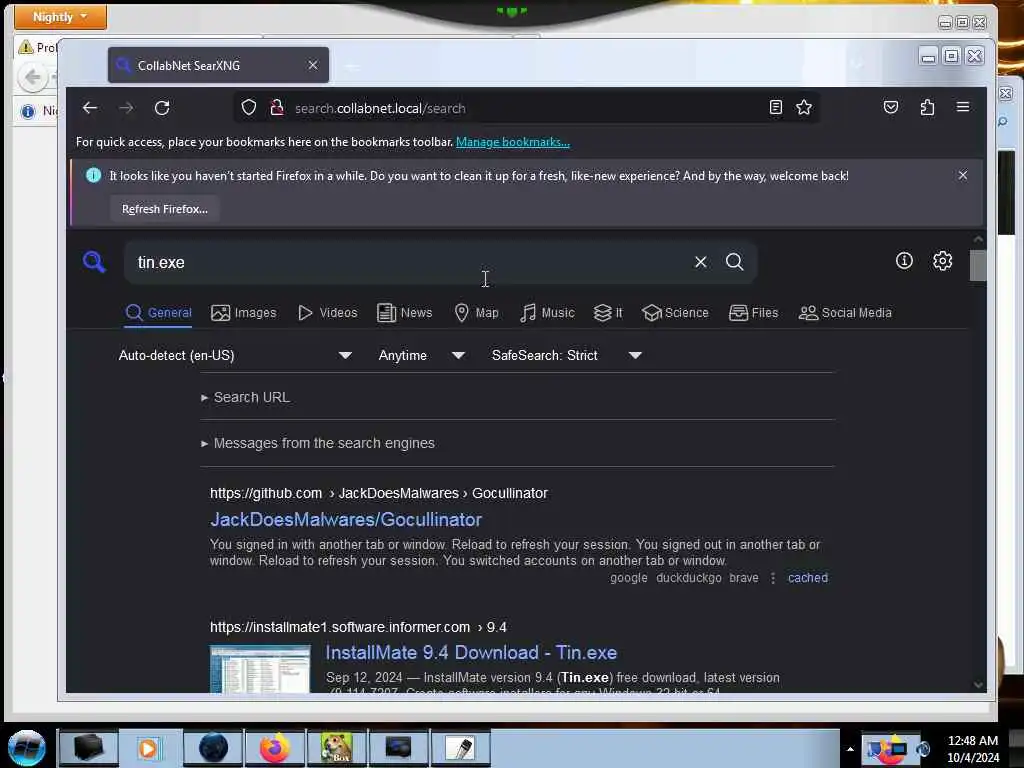Switch to the Videos category

[328, 313]
